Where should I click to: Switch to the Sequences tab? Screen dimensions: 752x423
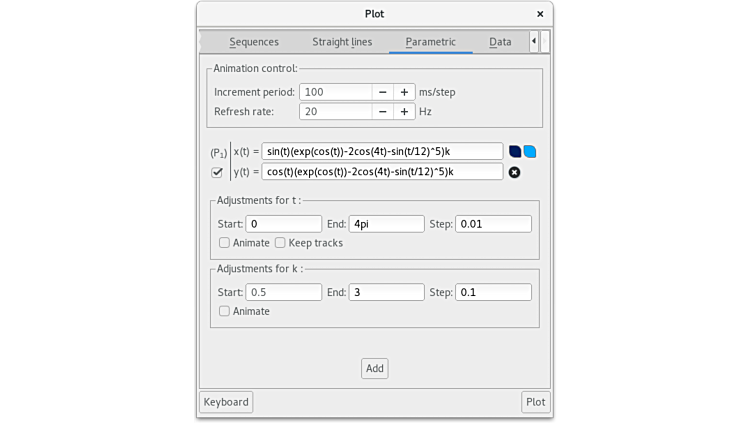[254, 42]
